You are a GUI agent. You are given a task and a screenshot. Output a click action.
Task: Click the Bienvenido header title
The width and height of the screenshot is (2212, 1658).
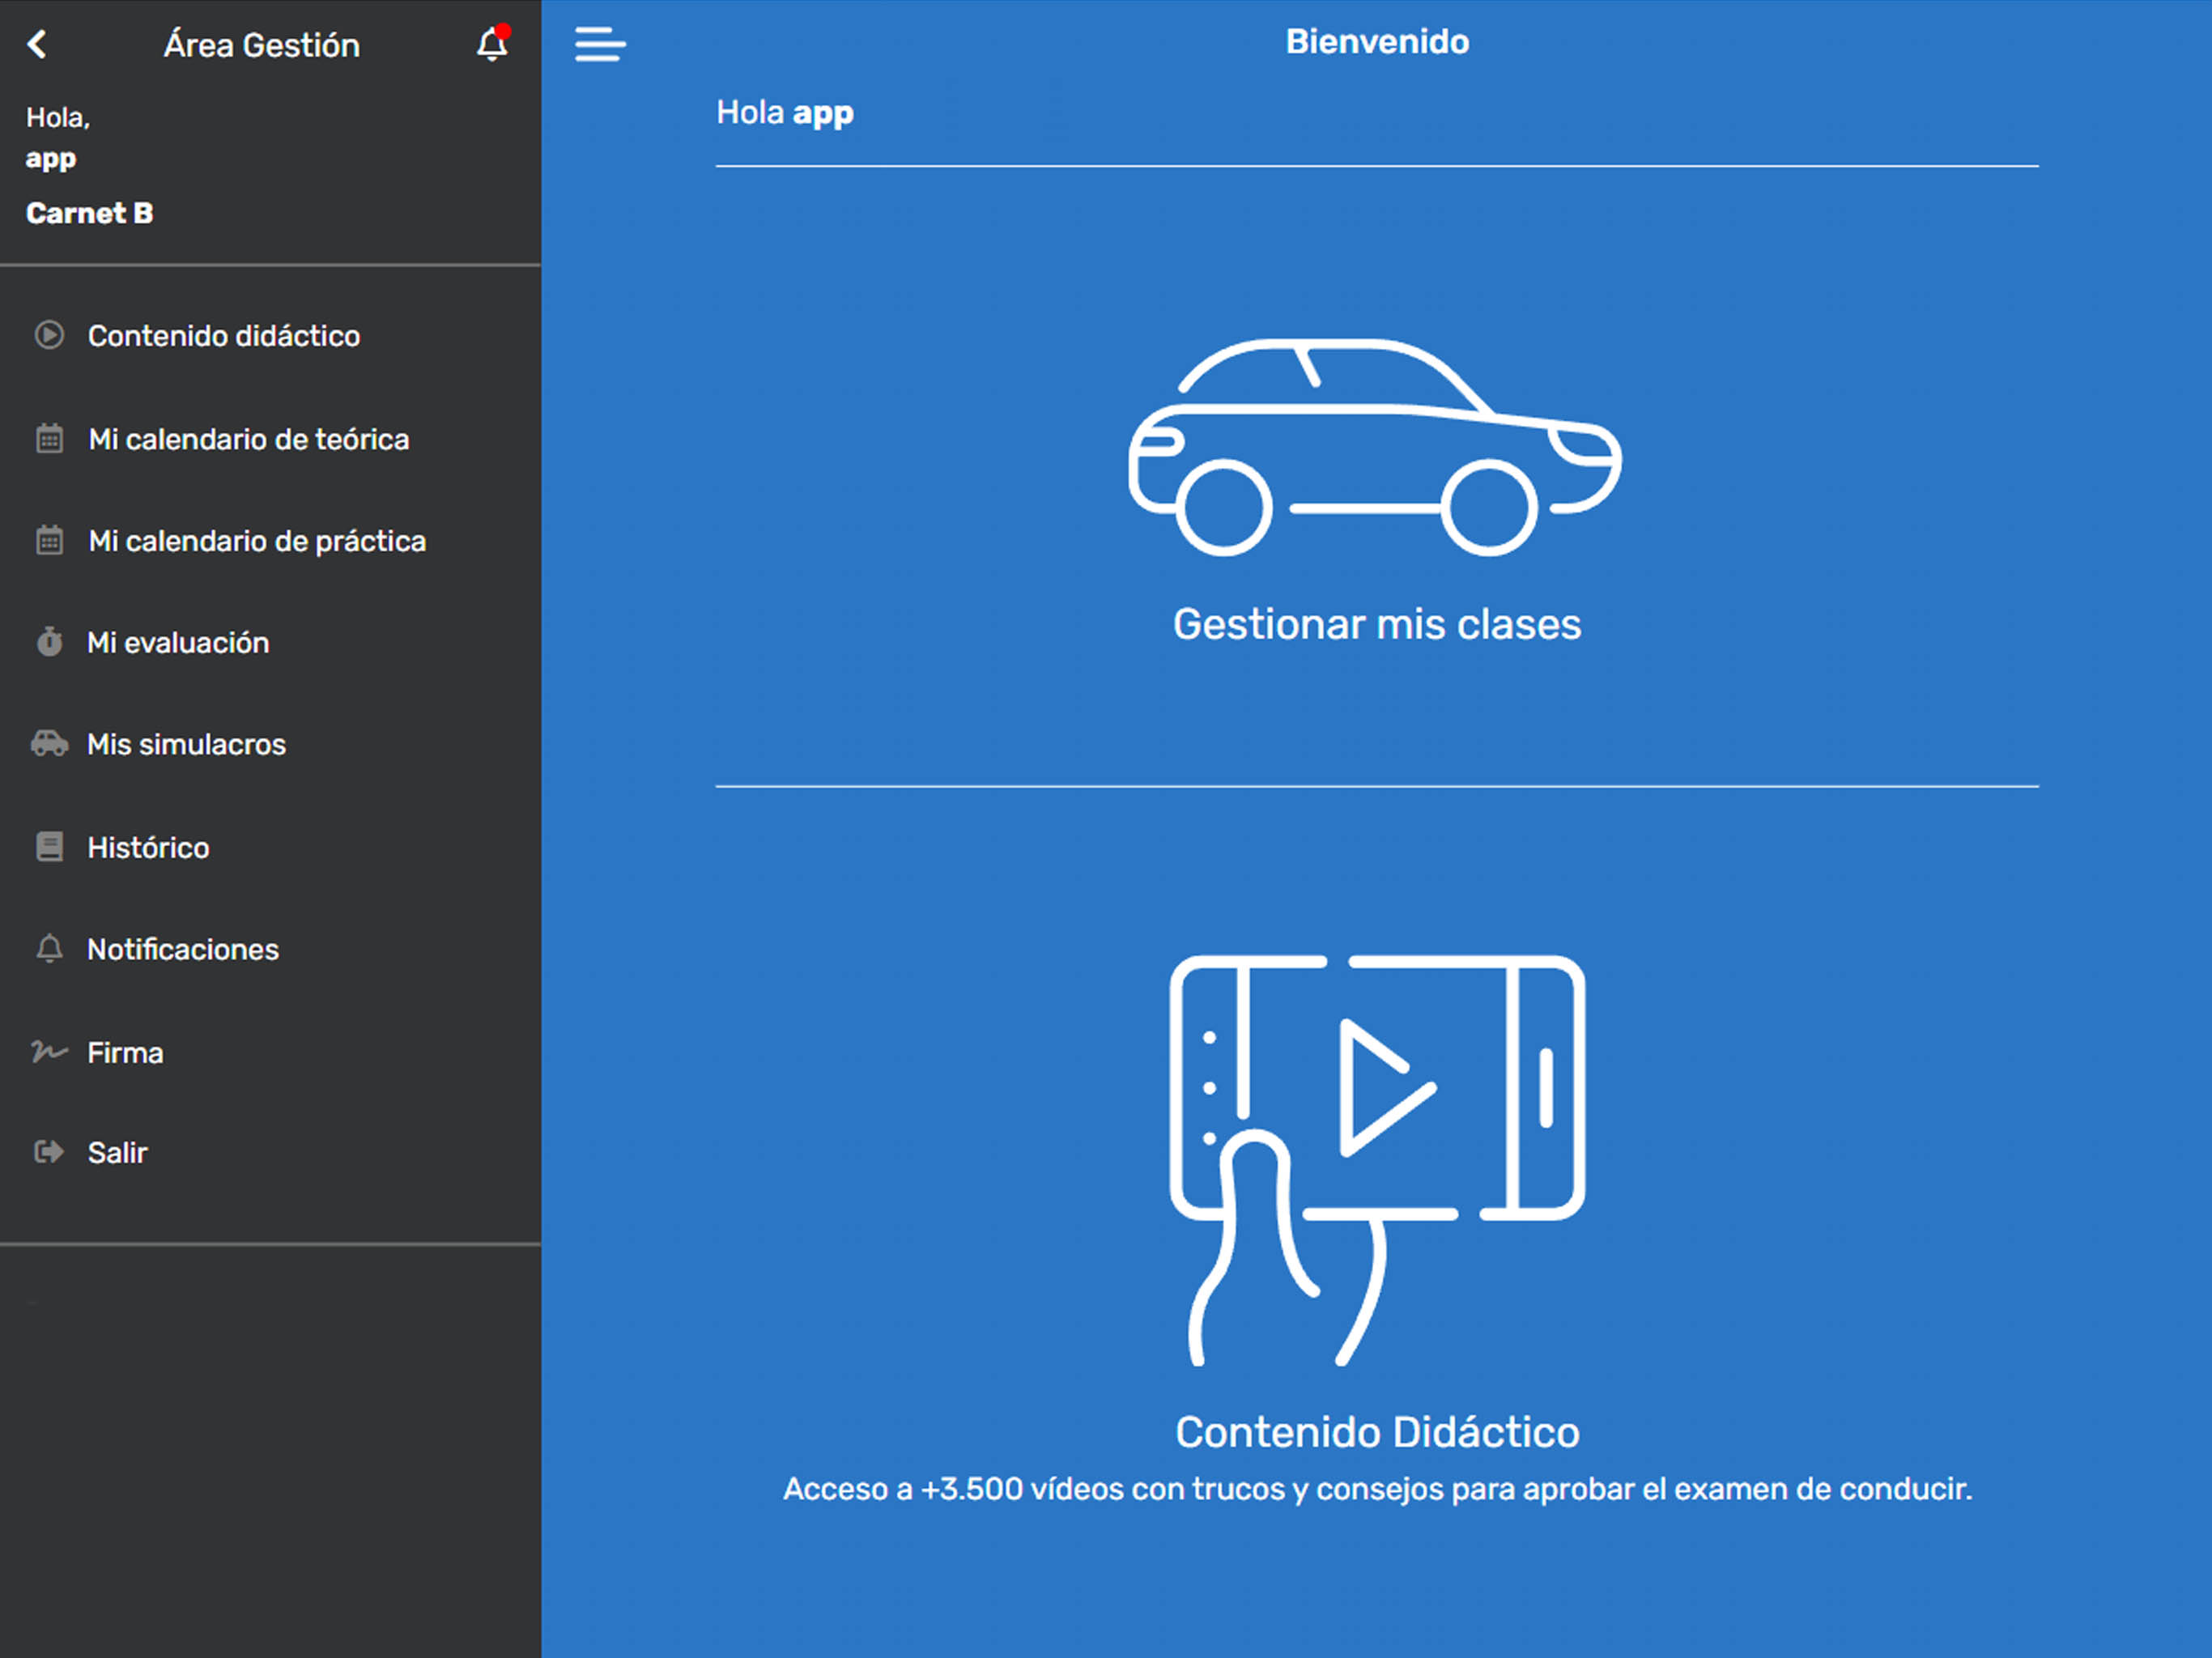pos(1377,42)
